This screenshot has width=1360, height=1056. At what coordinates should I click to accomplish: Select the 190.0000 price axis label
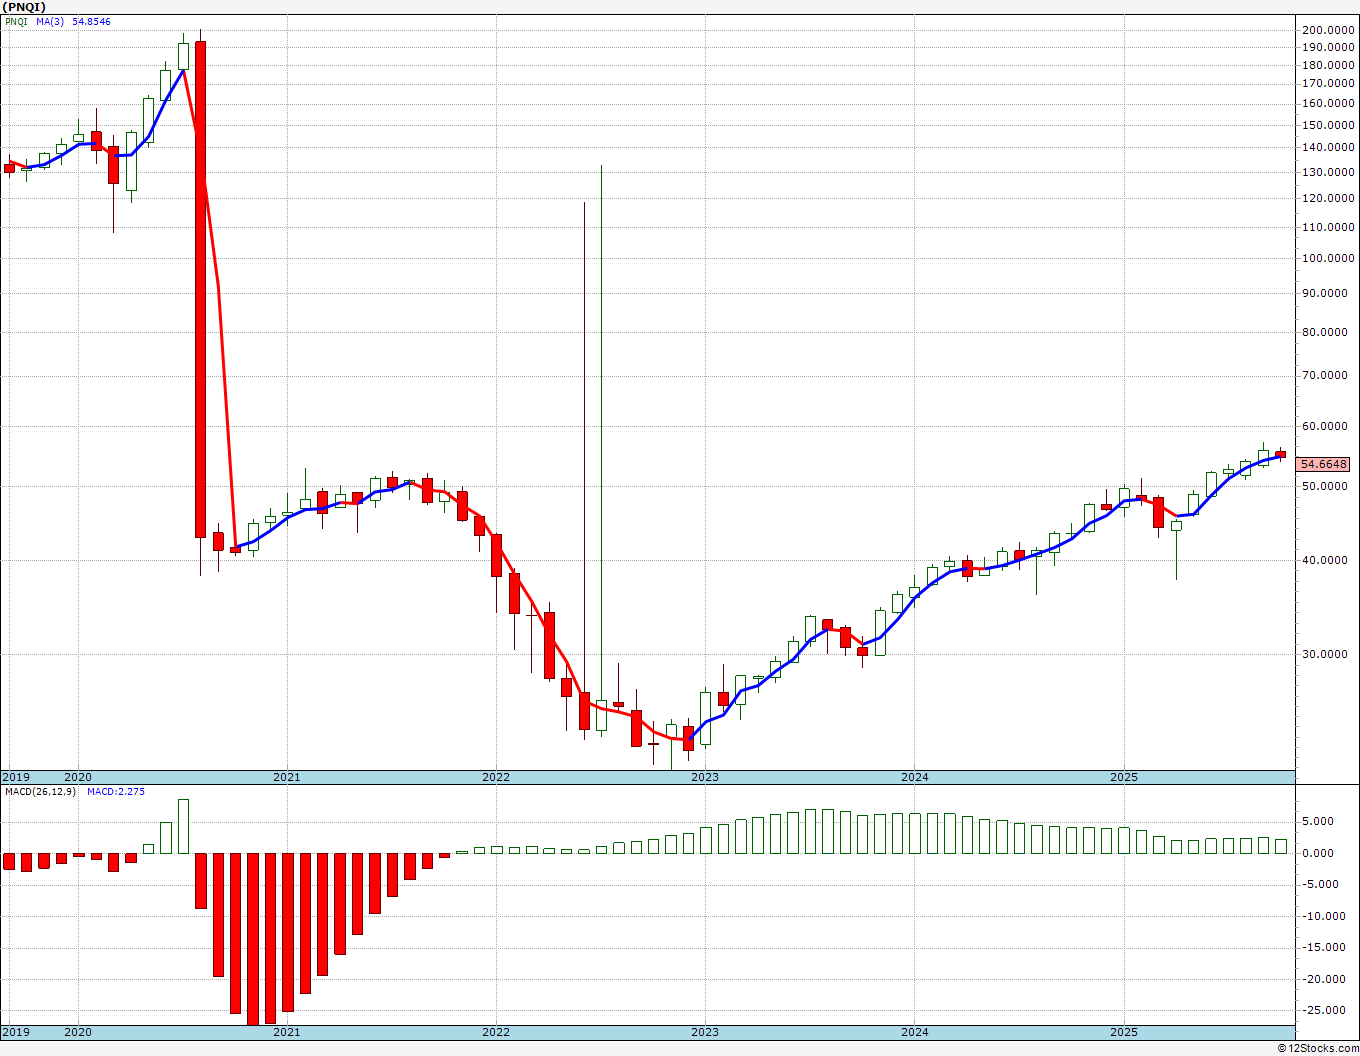click(x=1327, y=47)
